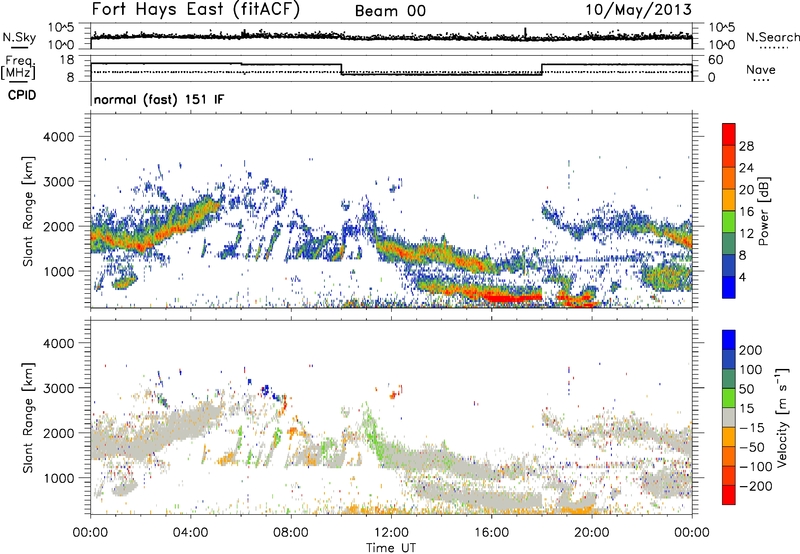Click the '20:00' time axis label
Viewport: 800px width, 554px height.
591,533
